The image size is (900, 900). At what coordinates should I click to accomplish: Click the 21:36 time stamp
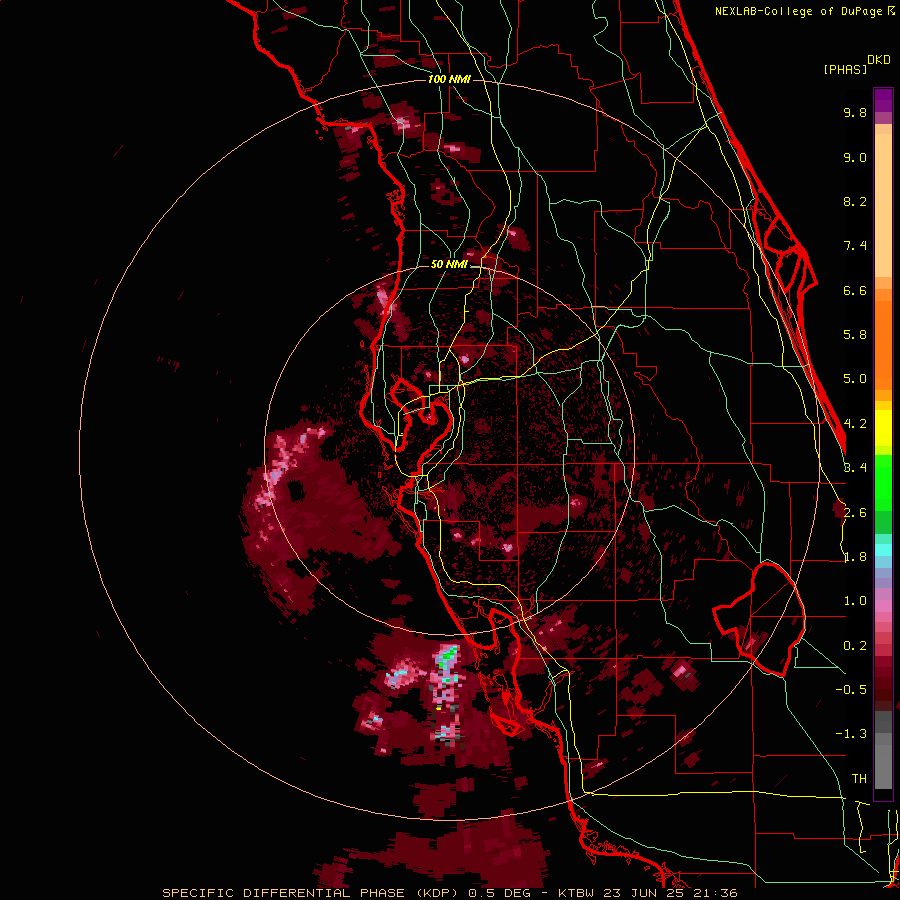coord(715,893)
